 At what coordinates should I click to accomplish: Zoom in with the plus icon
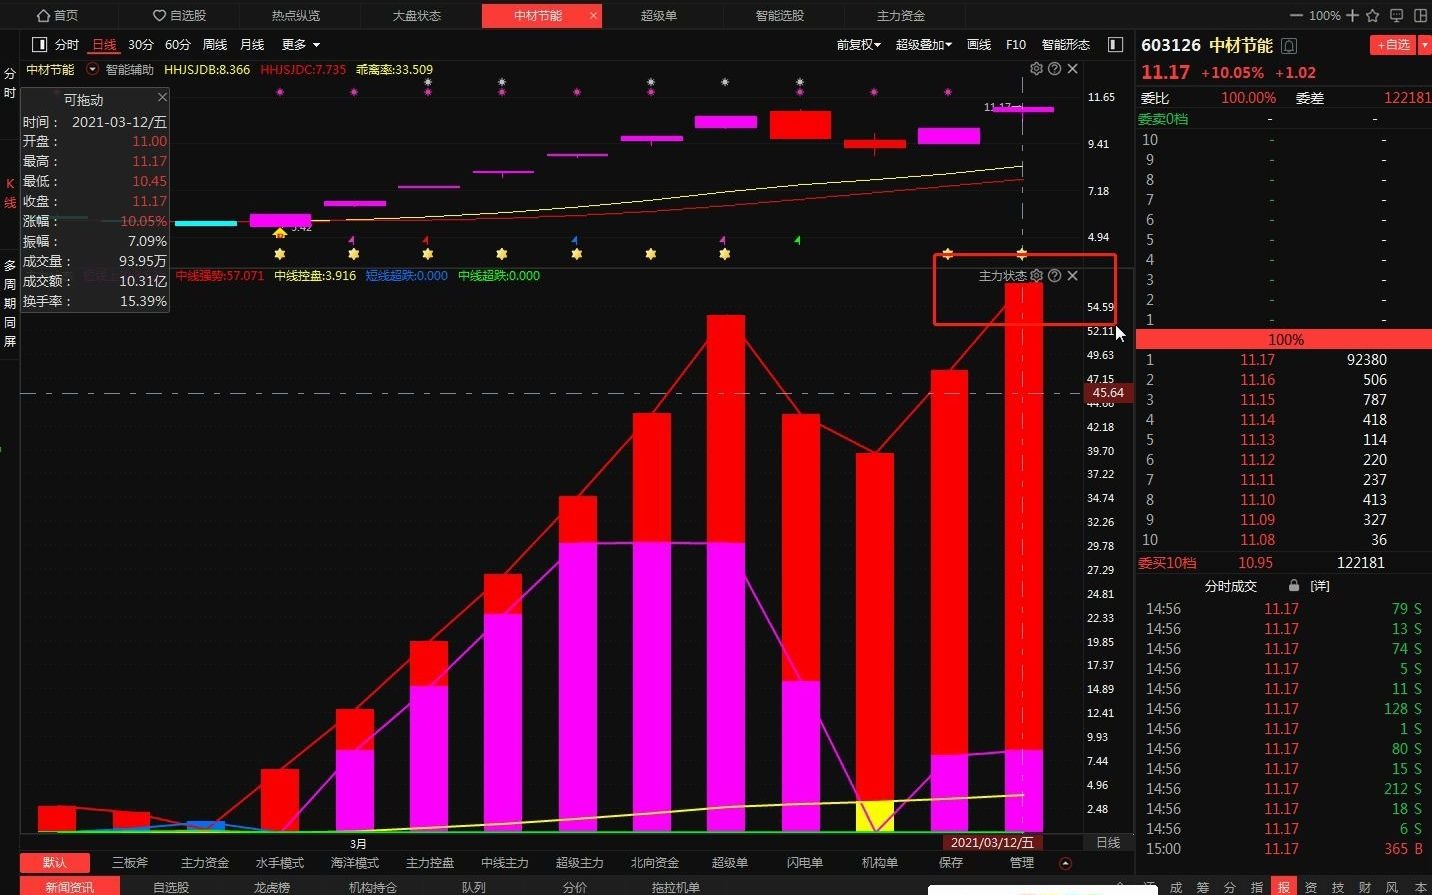pos(1353,16)
